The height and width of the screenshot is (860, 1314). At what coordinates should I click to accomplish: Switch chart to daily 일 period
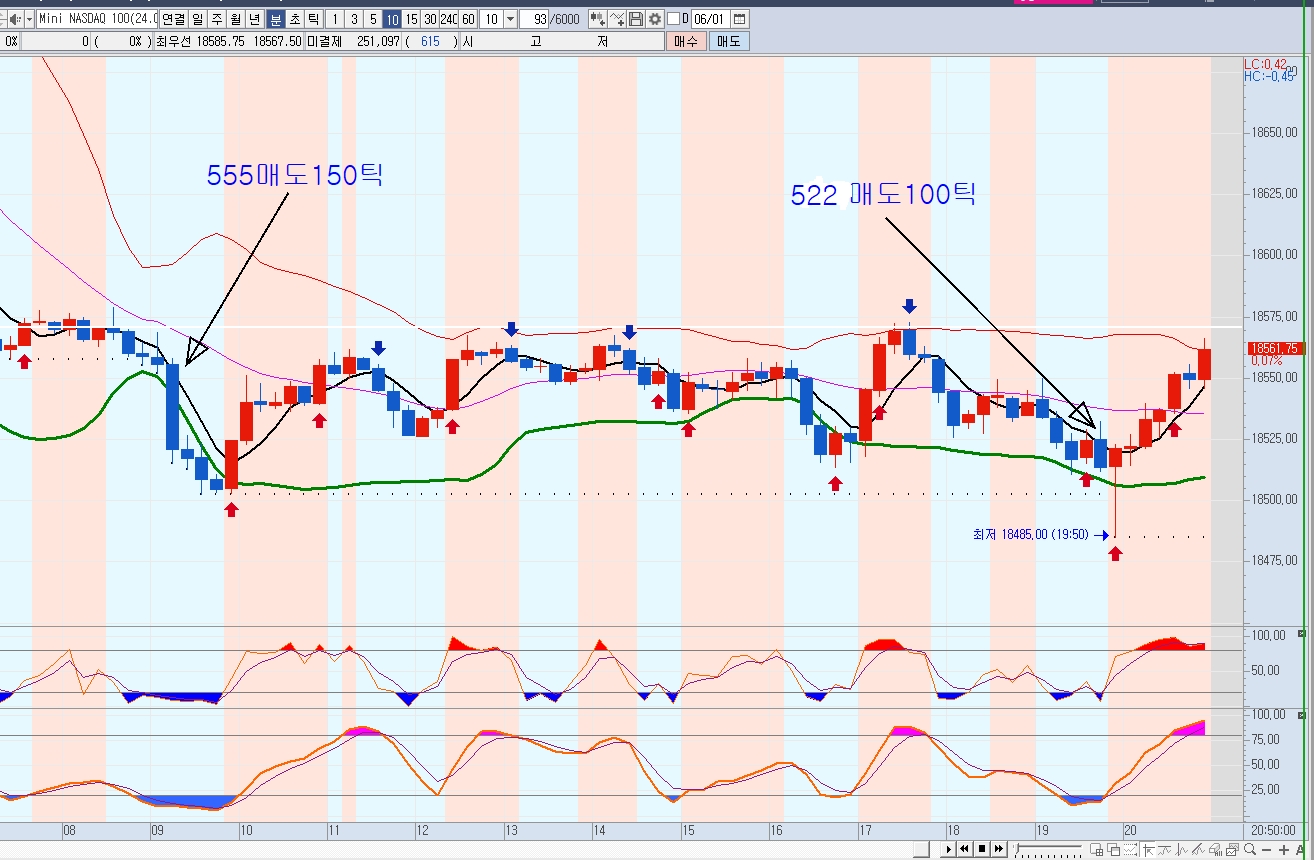(197, 19)
